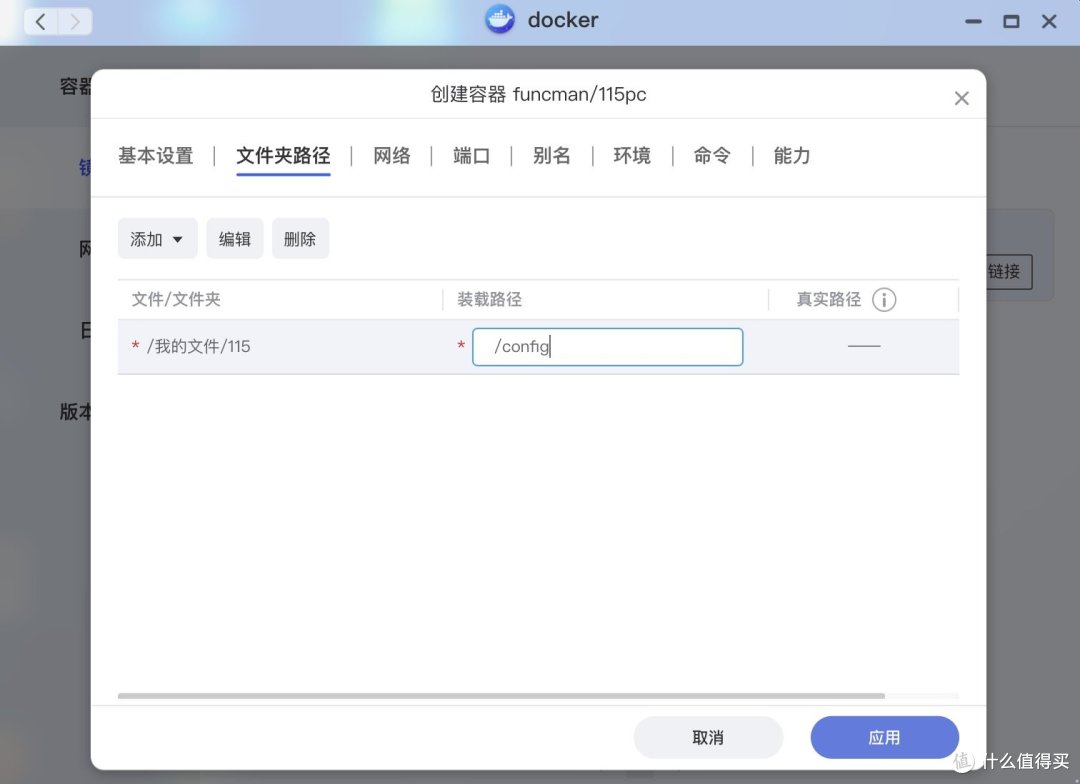Open the 命令 tab
This screenshot has height=784, width=1080.
(x=711, y=156)
